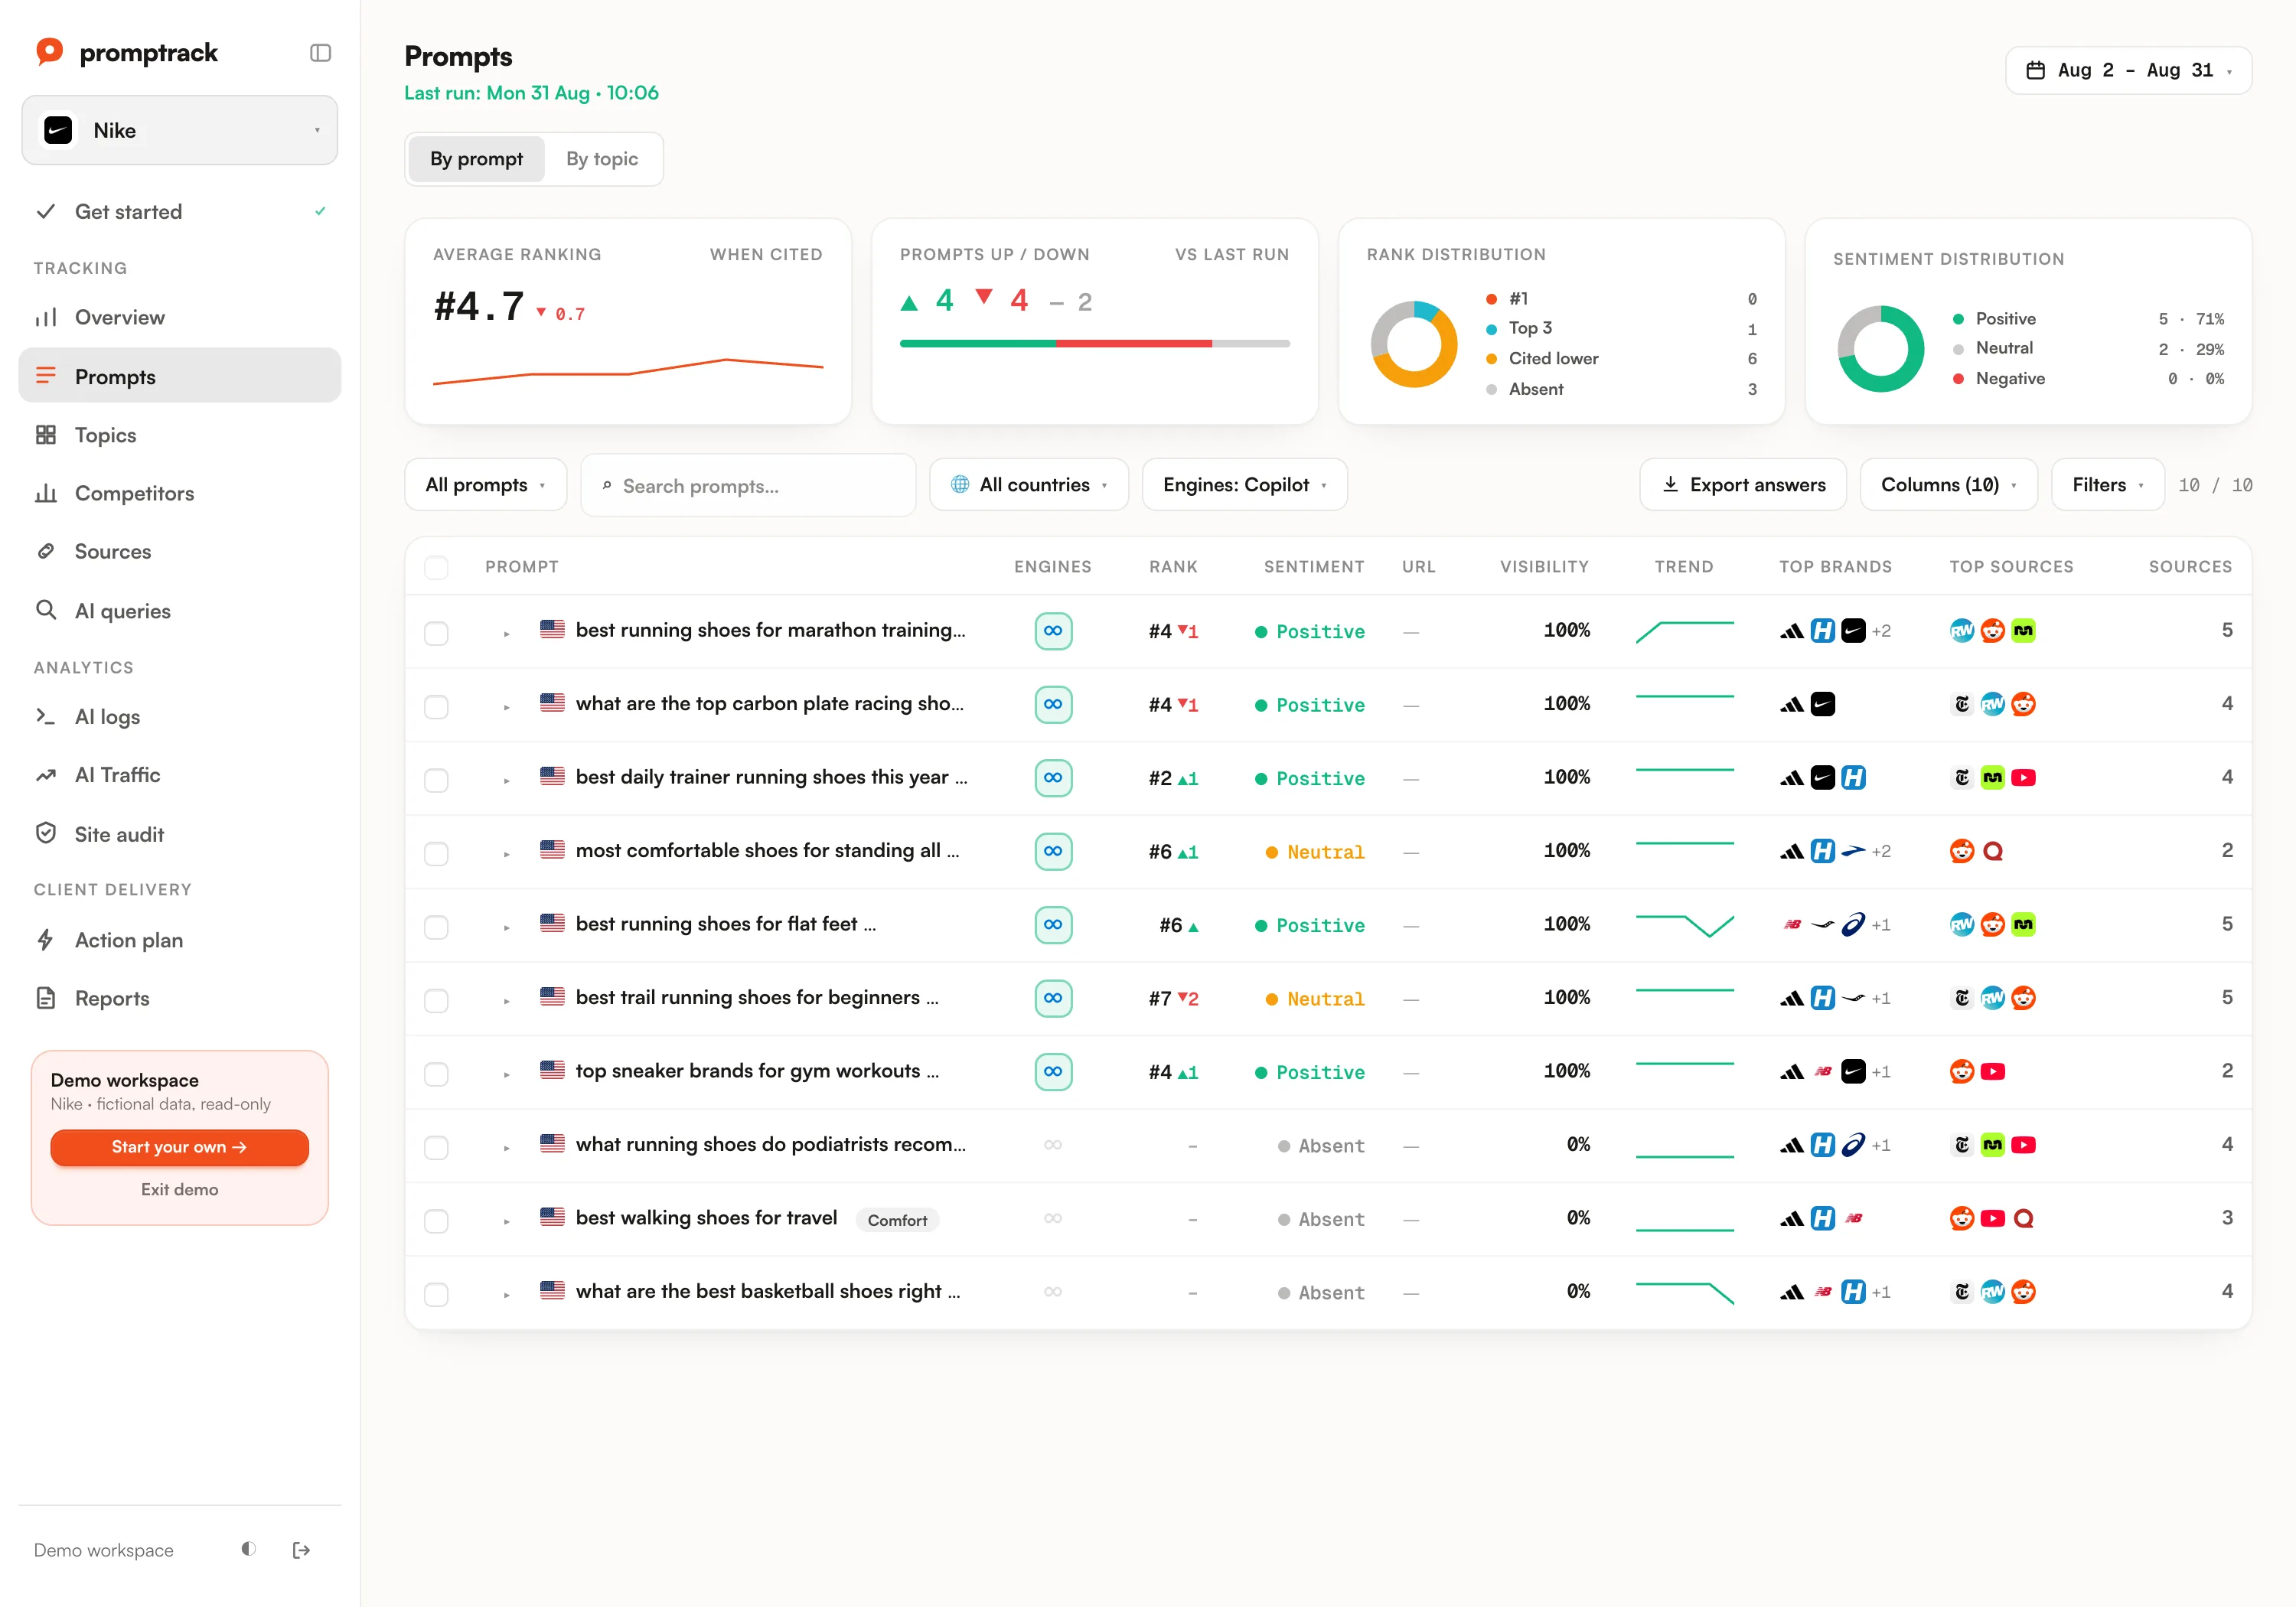Check the marathon training prompt checkbox
The width and height of the screenshot is (2296, 1607).
pos(436,633)
